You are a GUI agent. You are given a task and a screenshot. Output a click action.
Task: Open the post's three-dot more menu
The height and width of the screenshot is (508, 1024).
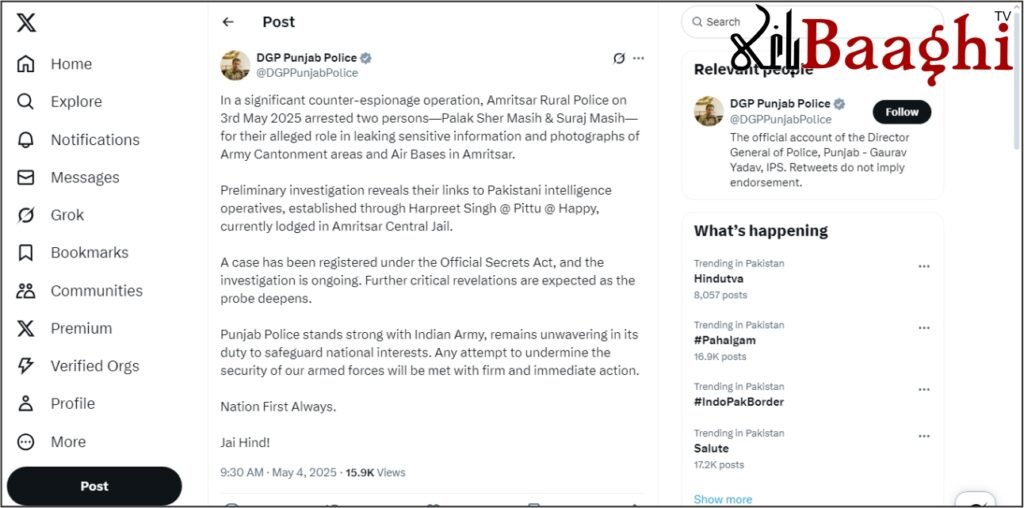pos(639,58)
